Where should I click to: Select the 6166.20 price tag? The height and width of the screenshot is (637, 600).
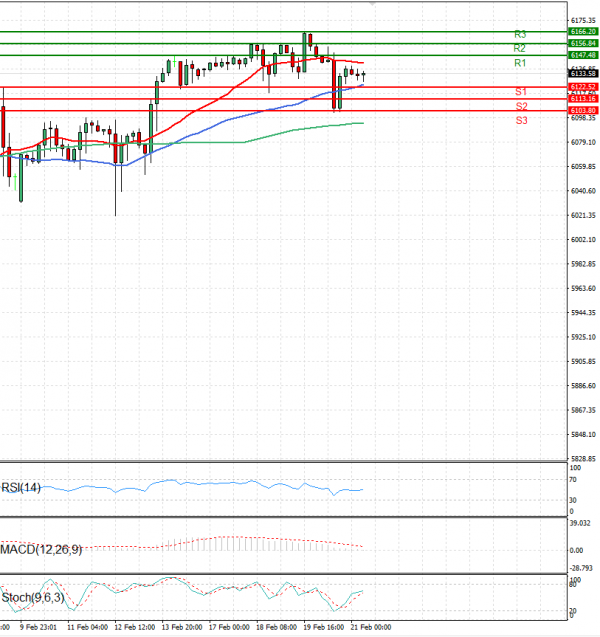(583, 32)
